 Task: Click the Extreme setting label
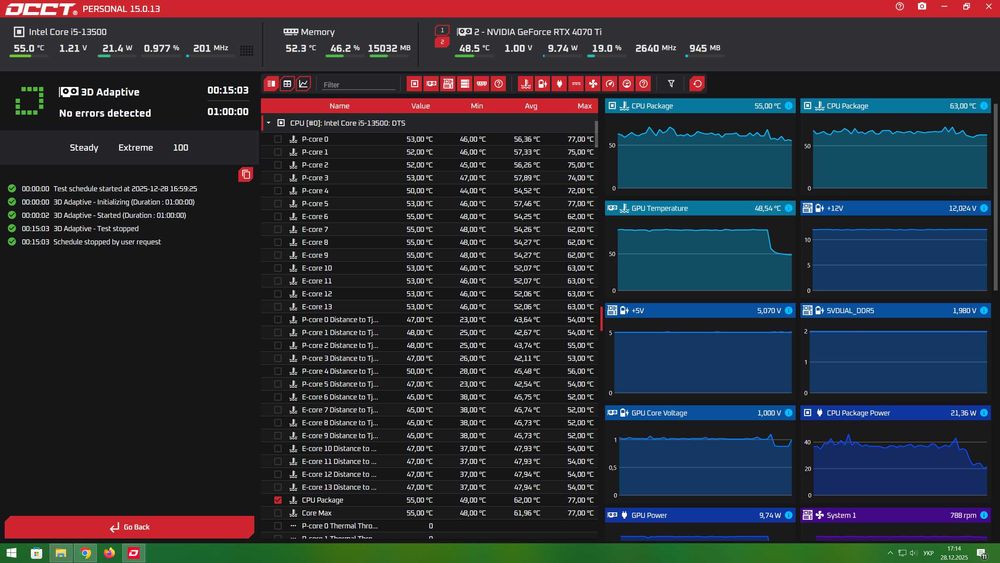pyautogui.click(x=135, y=147)
